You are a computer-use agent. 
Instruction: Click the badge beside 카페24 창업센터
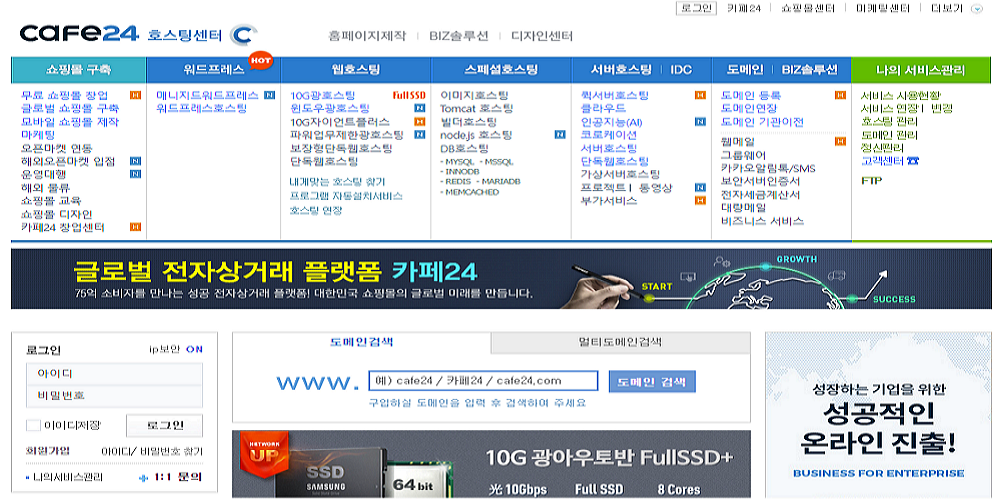point(135,227)
